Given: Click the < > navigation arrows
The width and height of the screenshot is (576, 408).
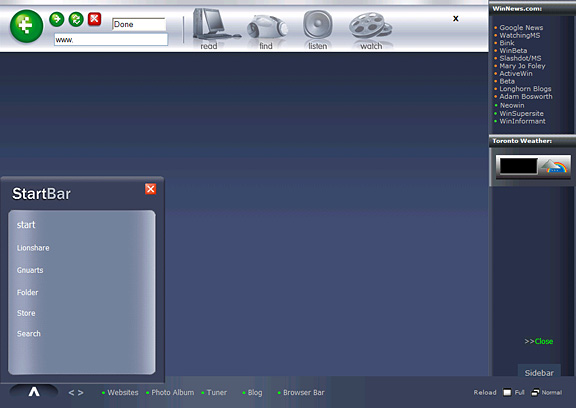Looking at the screenshot, I should [x=76, y=393].
